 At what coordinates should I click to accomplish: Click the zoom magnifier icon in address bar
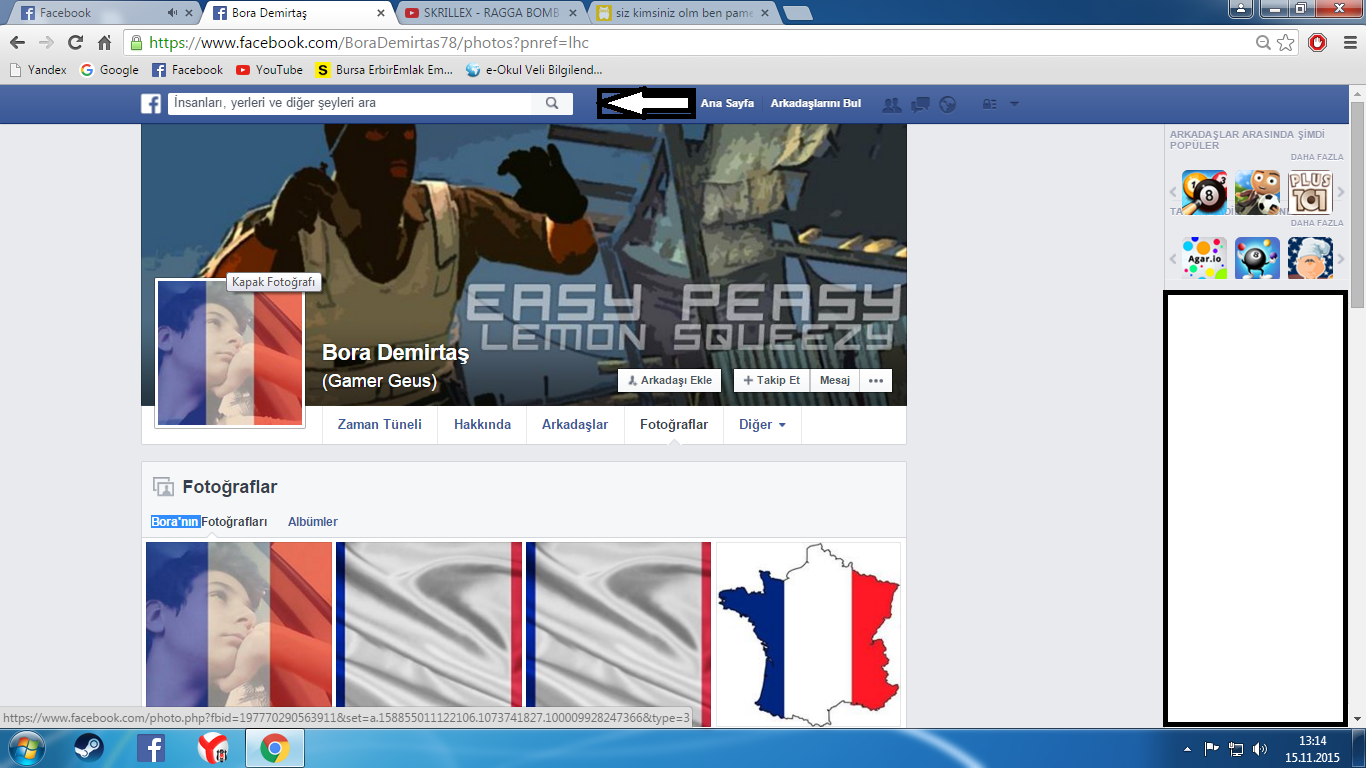click(1264, 43)
